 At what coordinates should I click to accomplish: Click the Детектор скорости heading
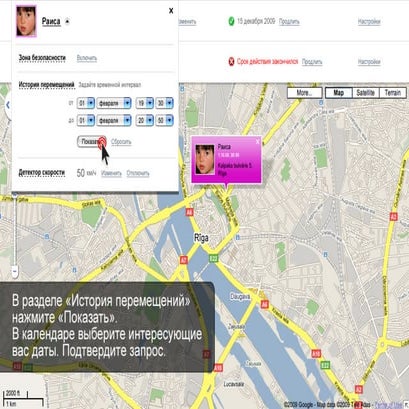[x=42, y=173]
